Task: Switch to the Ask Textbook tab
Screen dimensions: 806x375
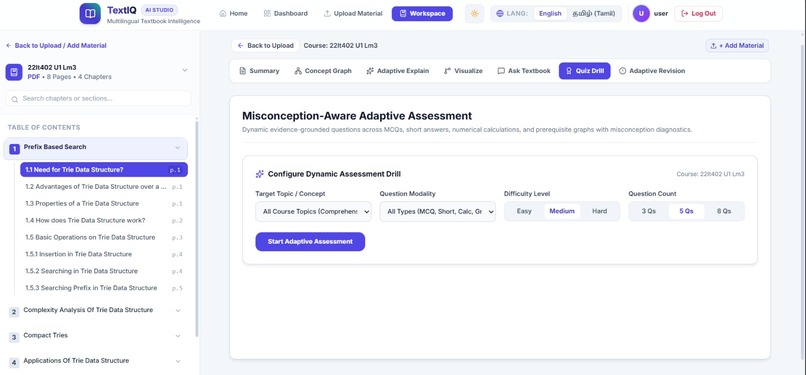Action: pos(524,71)
